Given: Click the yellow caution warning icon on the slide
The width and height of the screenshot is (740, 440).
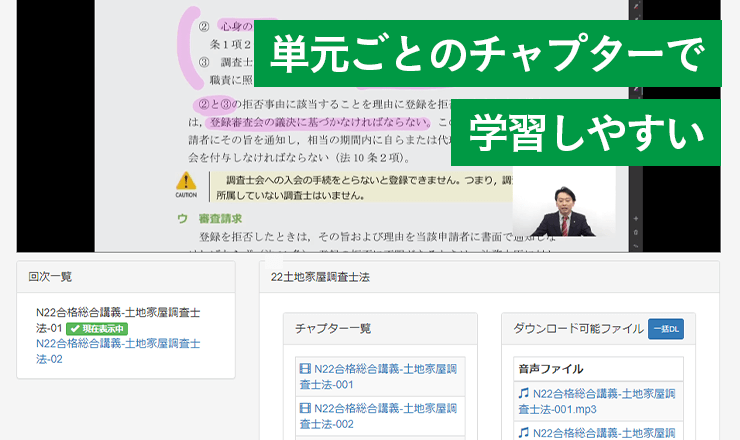Looking at the screenshot, I should 186,181.
